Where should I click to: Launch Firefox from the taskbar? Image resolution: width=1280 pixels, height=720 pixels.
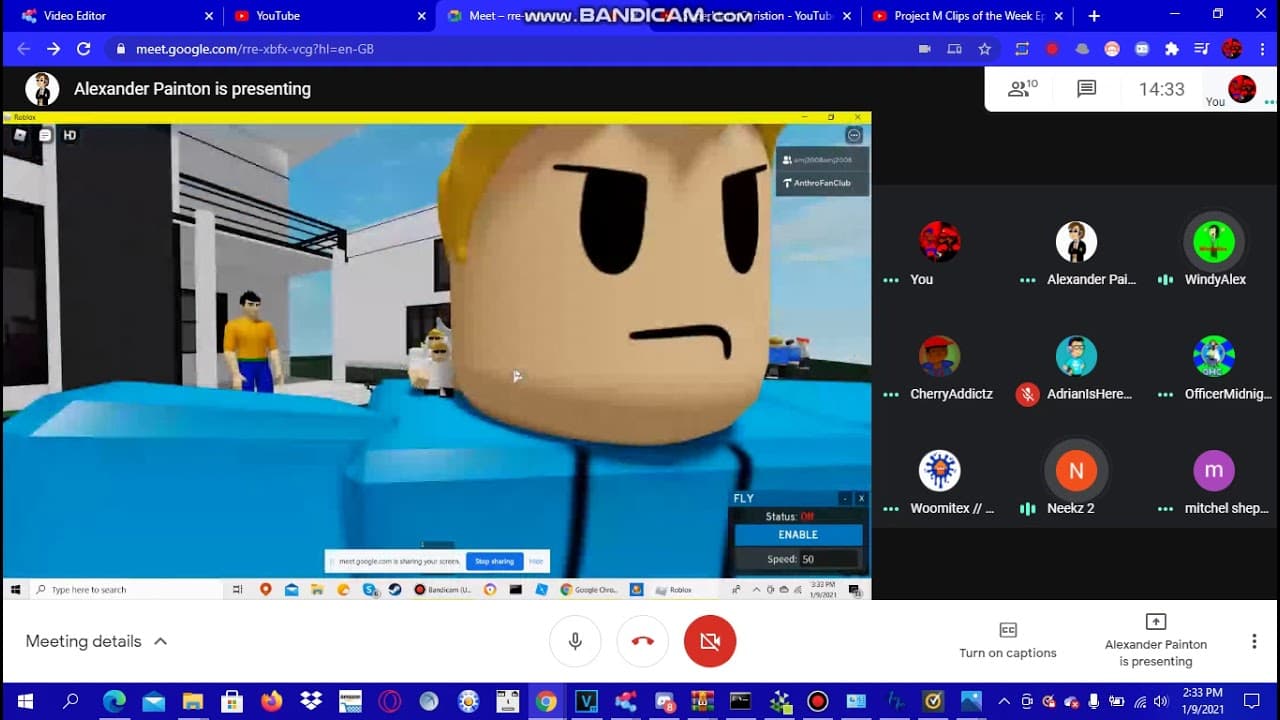(271, 701)
